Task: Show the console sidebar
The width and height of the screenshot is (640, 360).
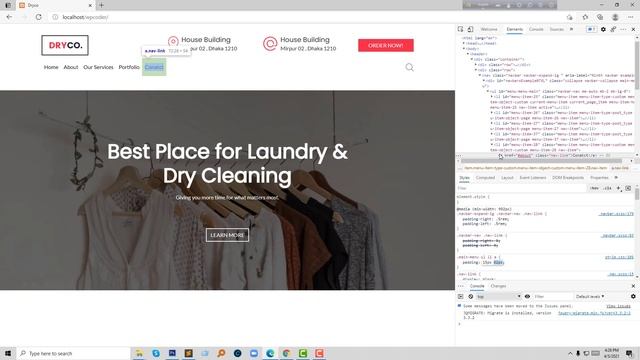Action: coord(460,296)
